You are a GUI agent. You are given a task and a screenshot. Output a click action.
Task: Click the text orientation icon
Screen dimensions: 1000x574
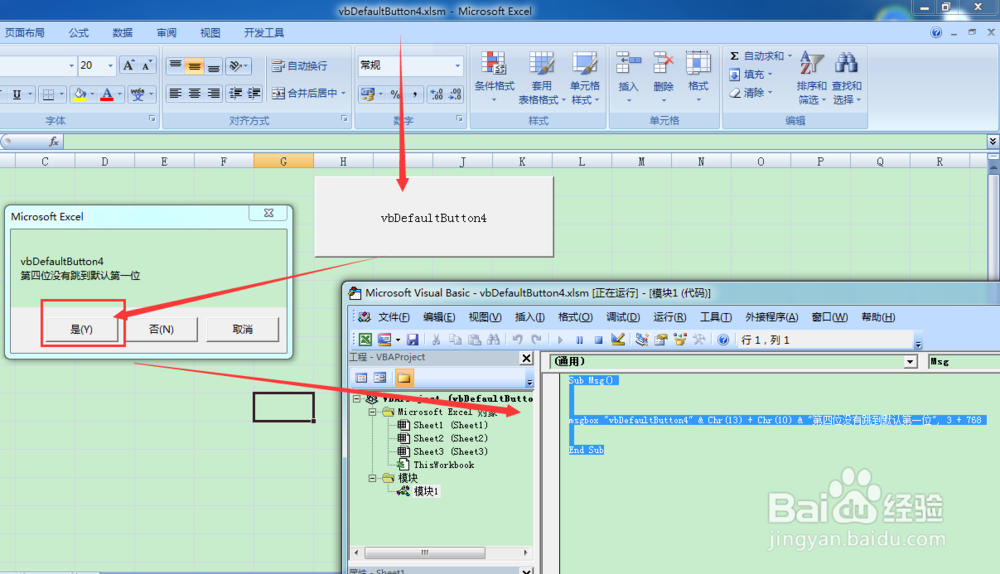[x=236, y=66]
